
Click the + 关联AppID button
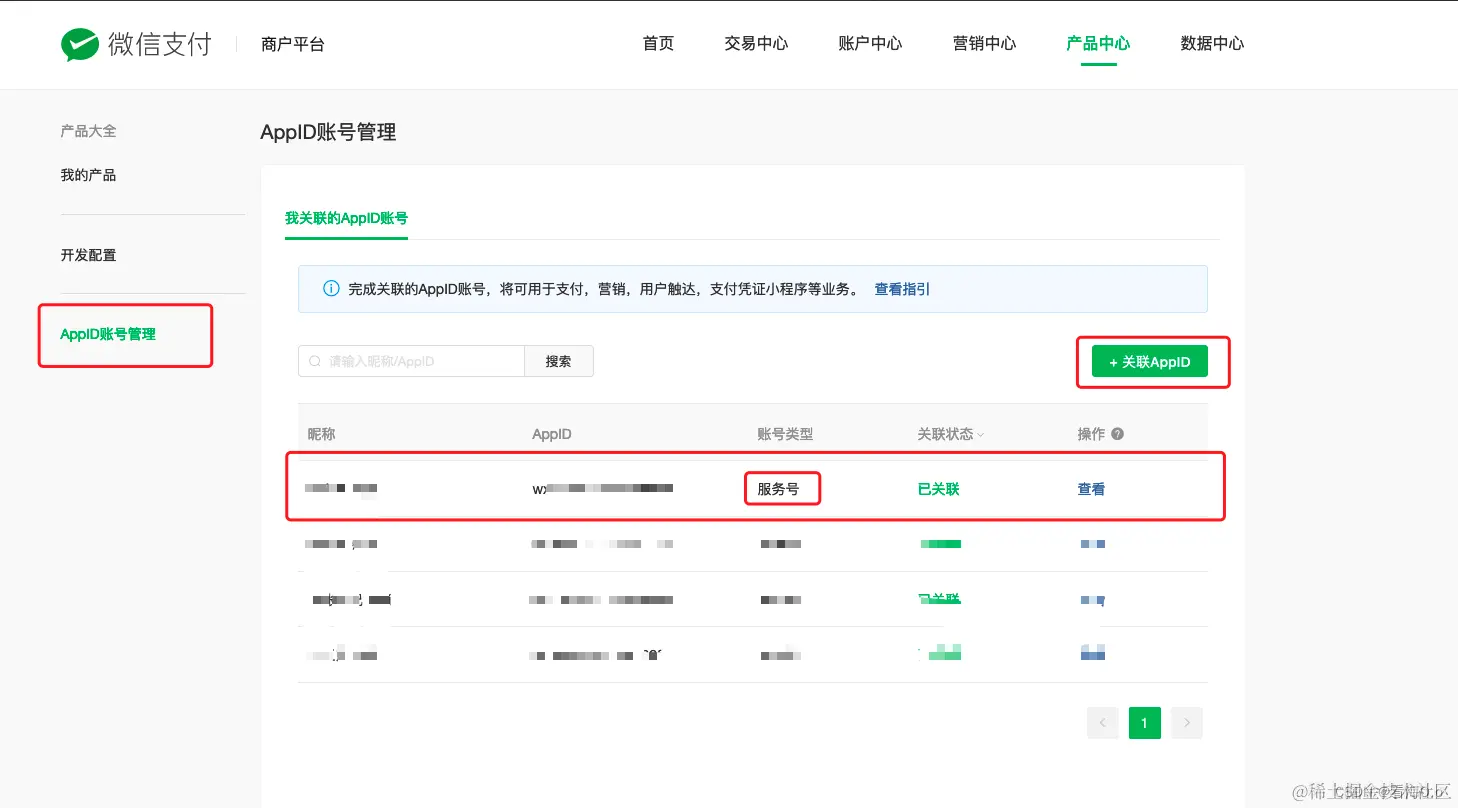(x=1150, y=362)
